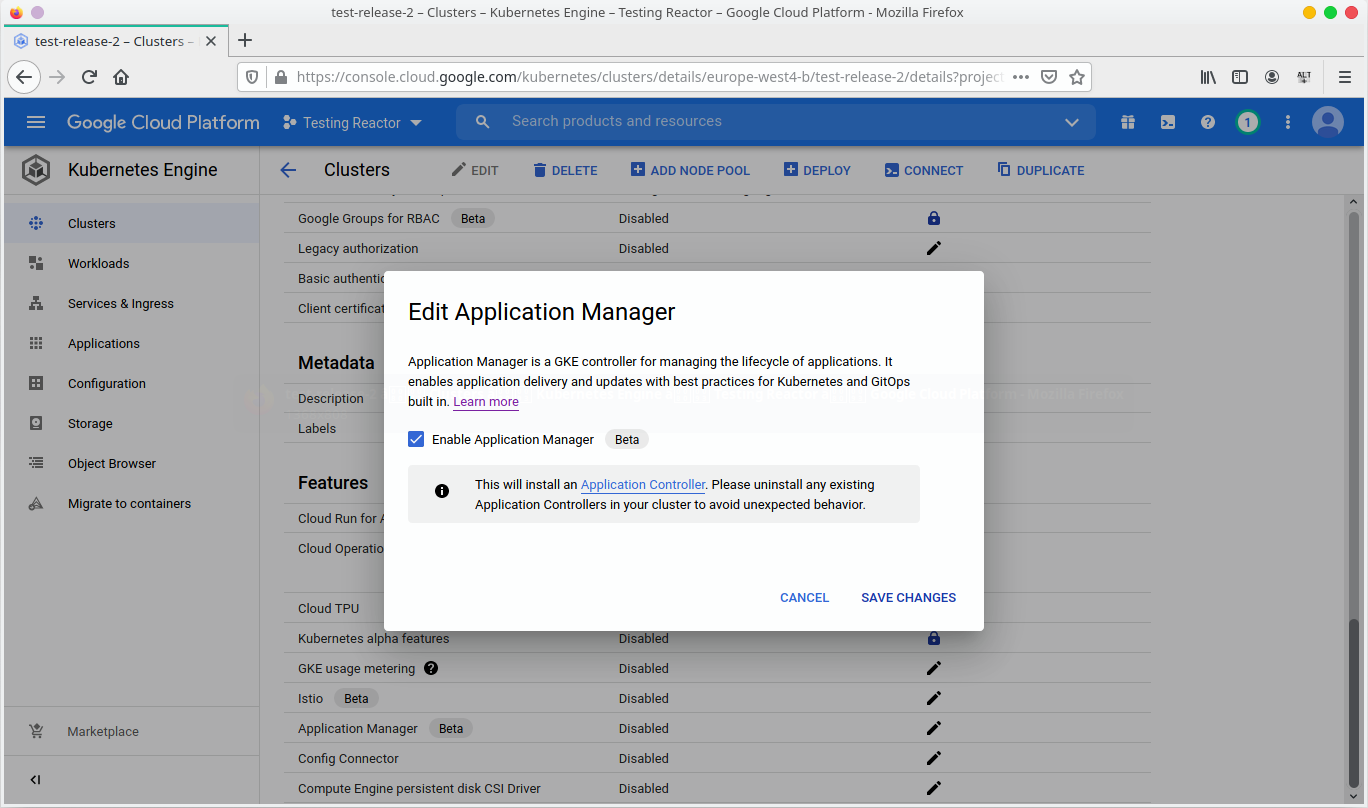This screenshot has width=1368, height=808.
Task: Reload the page in Firefox
Action: pyautogui.click(x=89, y=77)
